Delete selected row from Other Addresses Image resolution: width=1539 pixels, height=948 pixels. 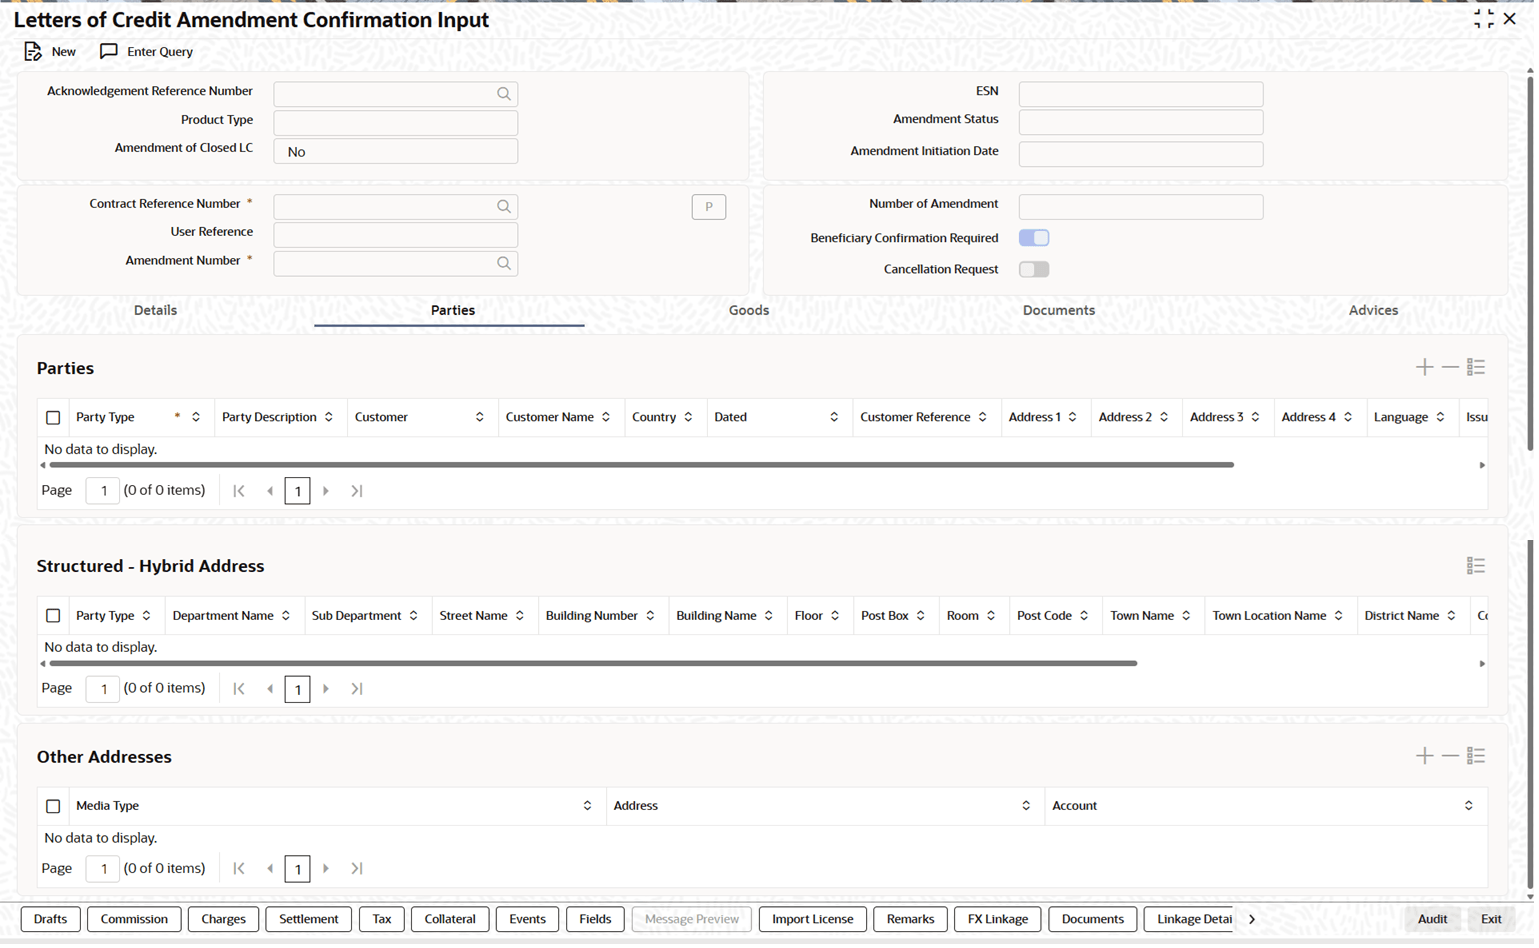click(1450, 756)
